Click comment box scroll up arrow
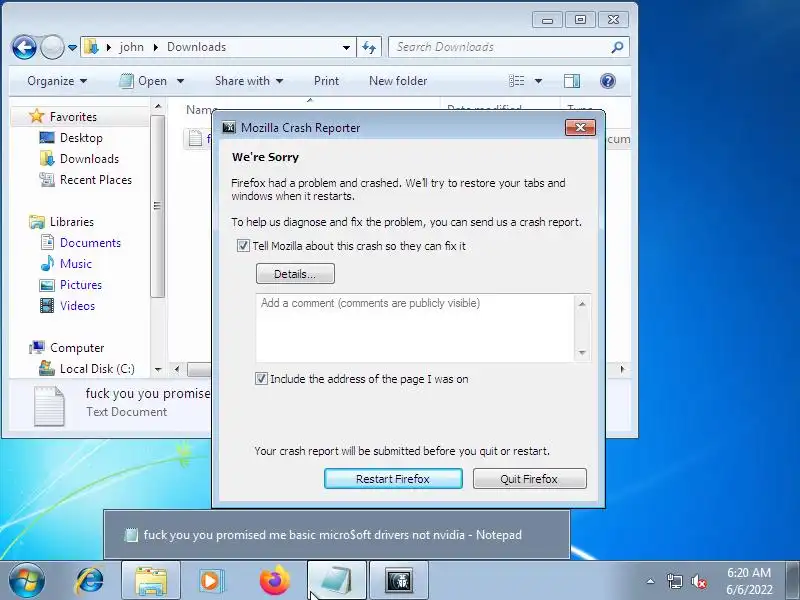The image size is (800, 600). point(582,304)
